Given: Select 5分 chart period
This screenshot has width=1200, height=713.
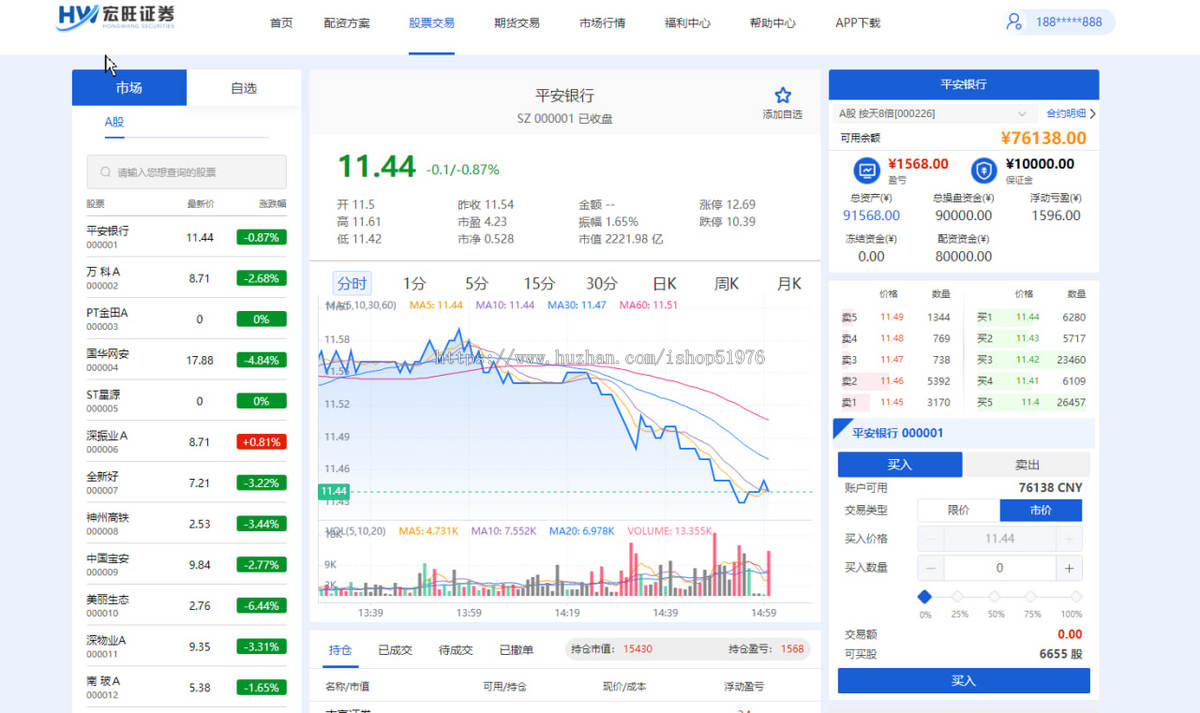Looking at the screenshot, I should click(477, 283).
